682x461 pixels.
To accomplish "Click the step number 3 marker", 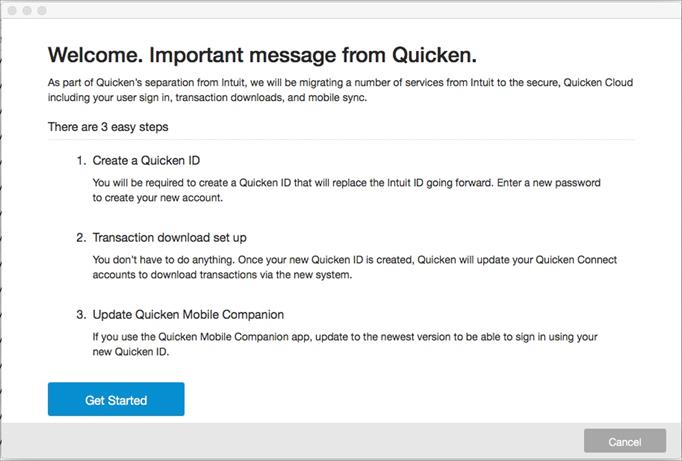I will pos(80,313).
